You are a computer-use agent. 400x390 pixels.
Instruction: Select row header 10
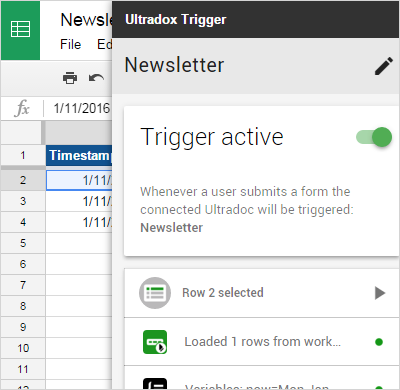(23, 348)
